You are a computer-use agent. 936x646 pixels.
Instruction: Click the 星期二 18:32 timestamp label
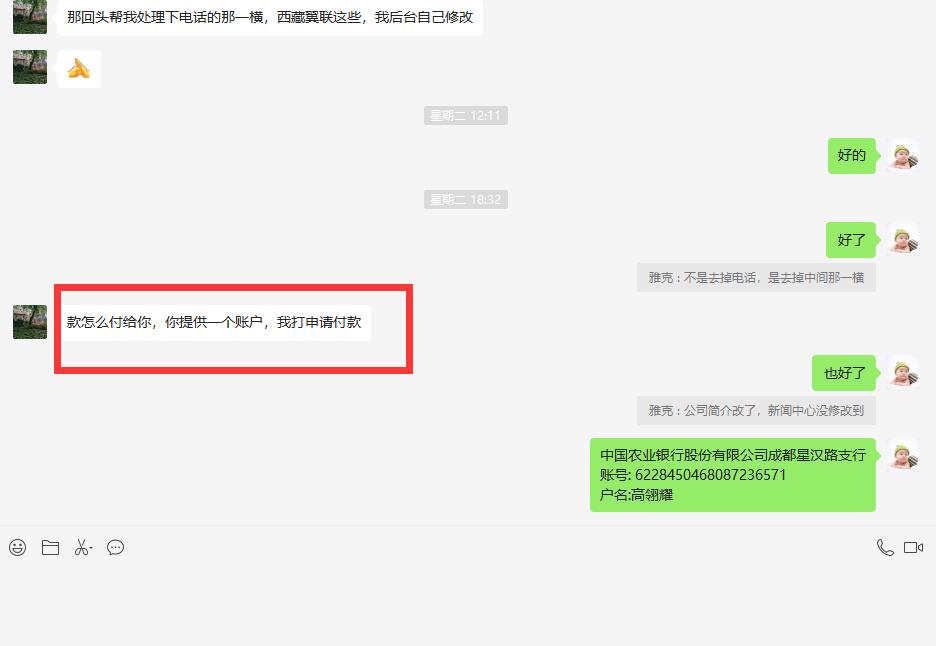[465, 200]
